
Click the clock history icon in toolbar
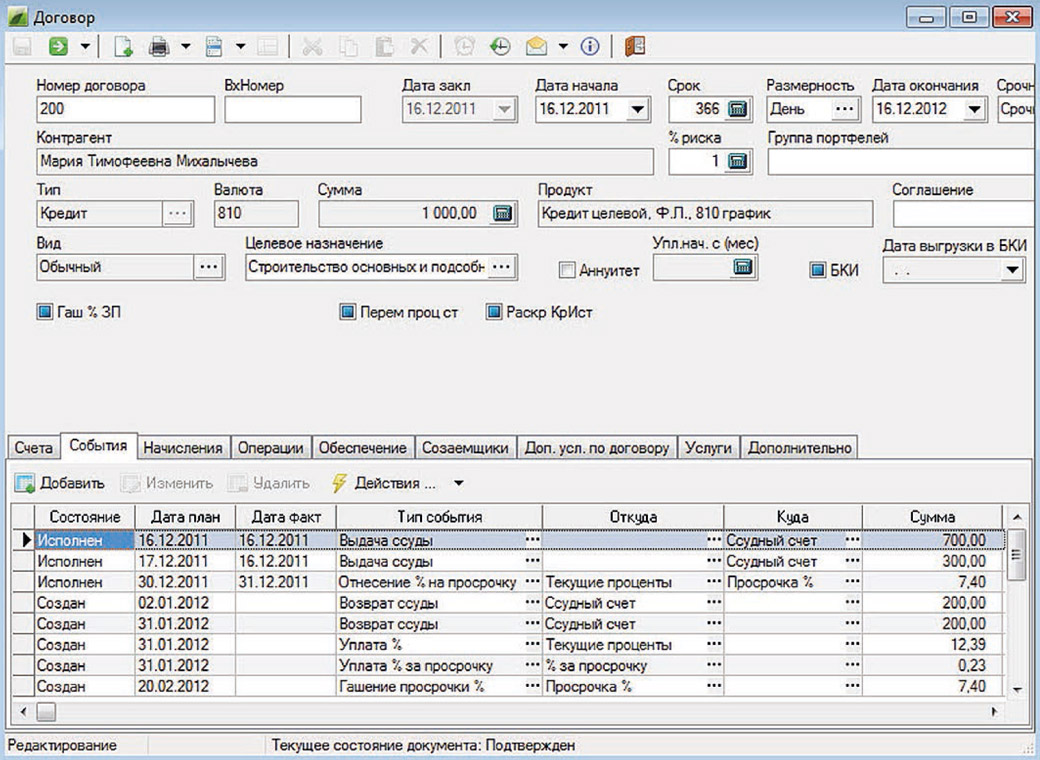click(x=500, y=46)
